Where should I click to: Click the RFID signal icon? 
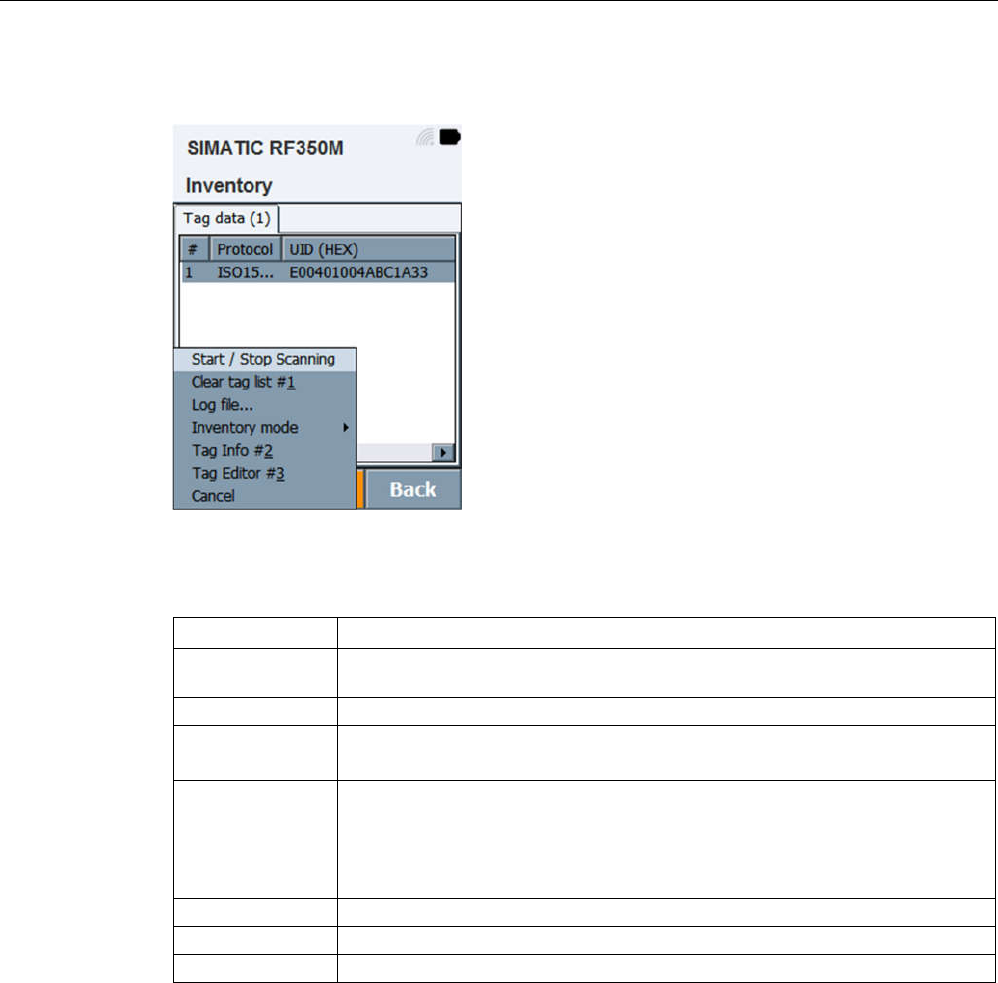click(425, 137)
